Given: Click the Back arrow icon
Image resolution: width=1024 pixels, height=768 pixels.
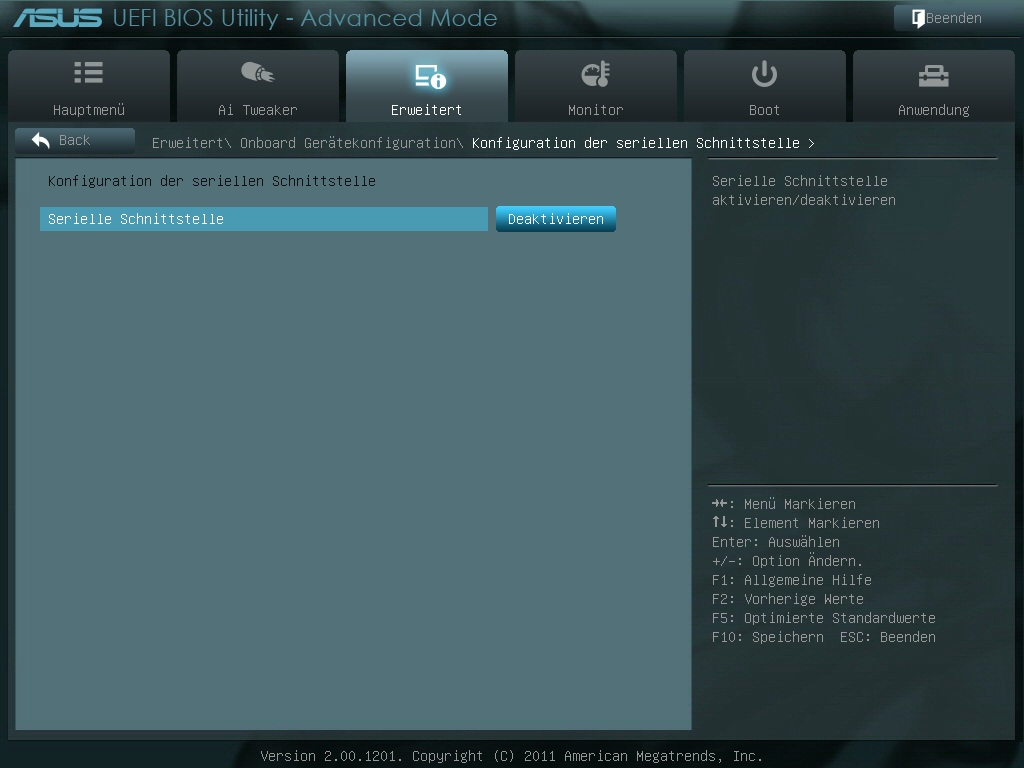Looking at the screenshot, I should click(x=40, y=140).
